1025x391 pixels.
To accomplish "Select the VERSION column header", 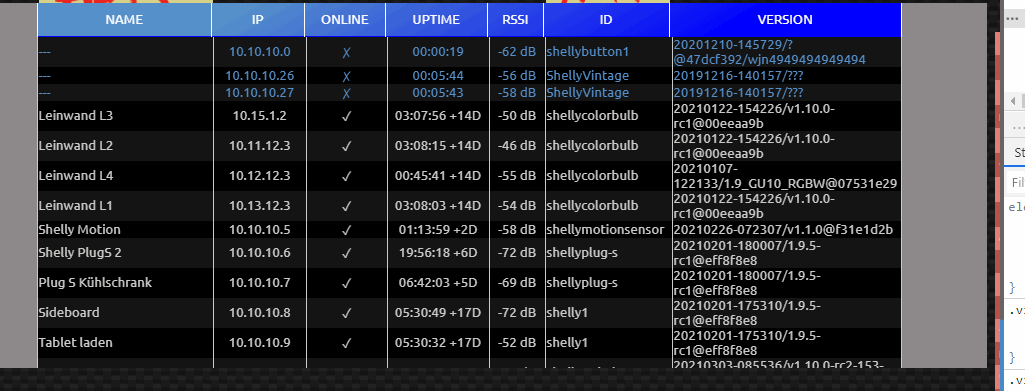I will tap(785, 20).
